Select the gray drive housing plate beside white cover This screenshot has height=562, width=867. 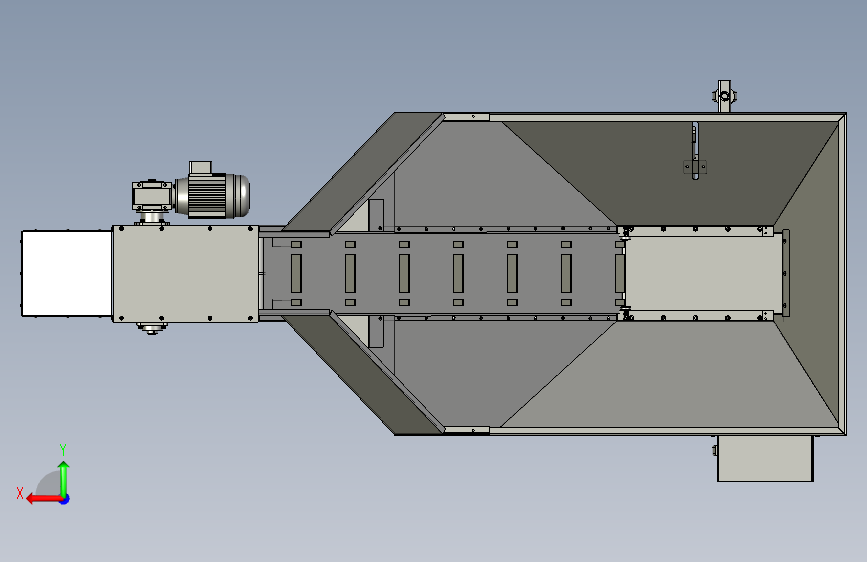185,274
